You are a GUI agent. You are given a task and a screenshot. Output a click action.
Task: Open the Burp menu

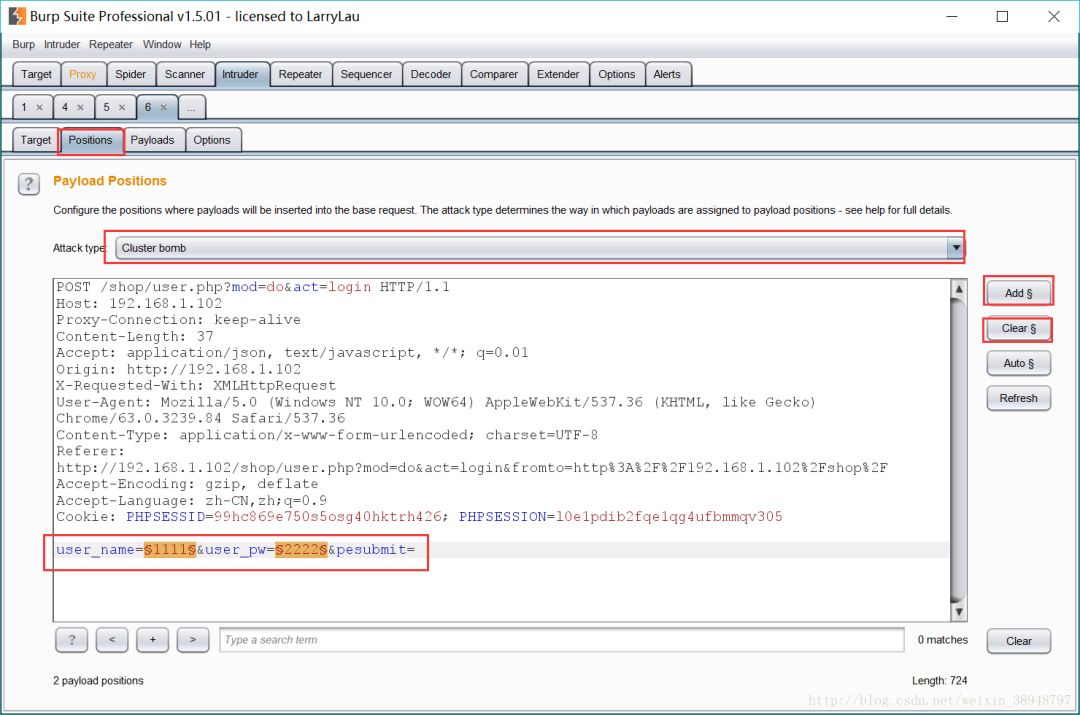[23, 44]
